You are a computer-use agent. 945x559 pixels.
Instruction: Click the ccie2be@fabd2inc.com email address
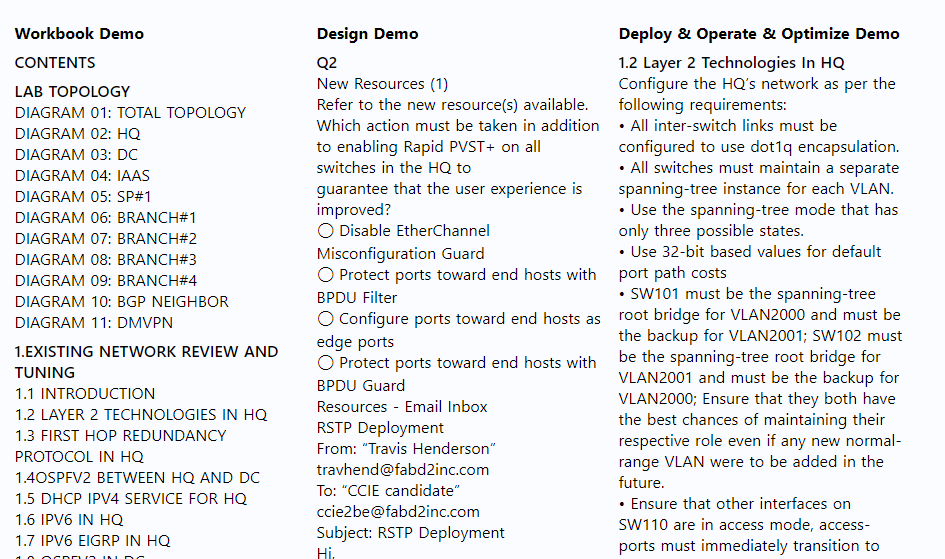(398, 512)
